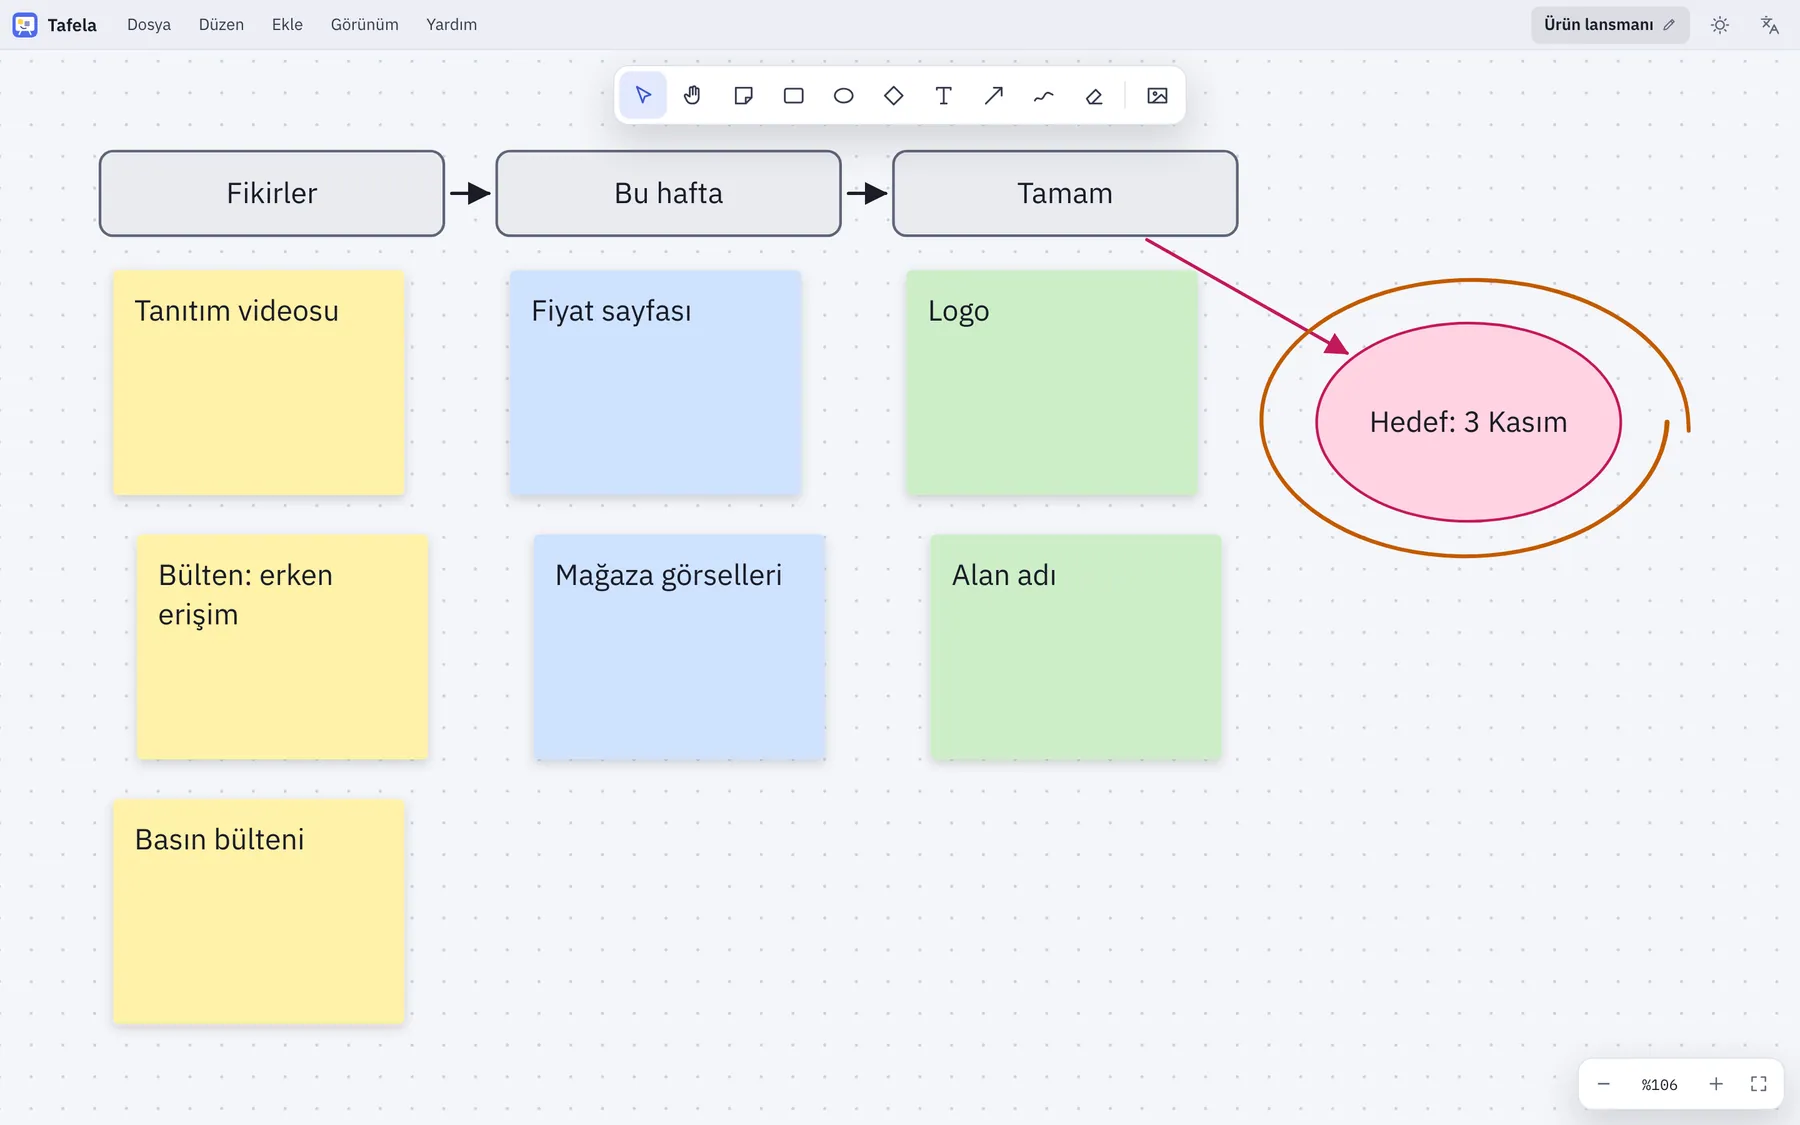Choose the diamond shape tool
This screenshot has width=1800, height=1125.
[x=893, y=96]
